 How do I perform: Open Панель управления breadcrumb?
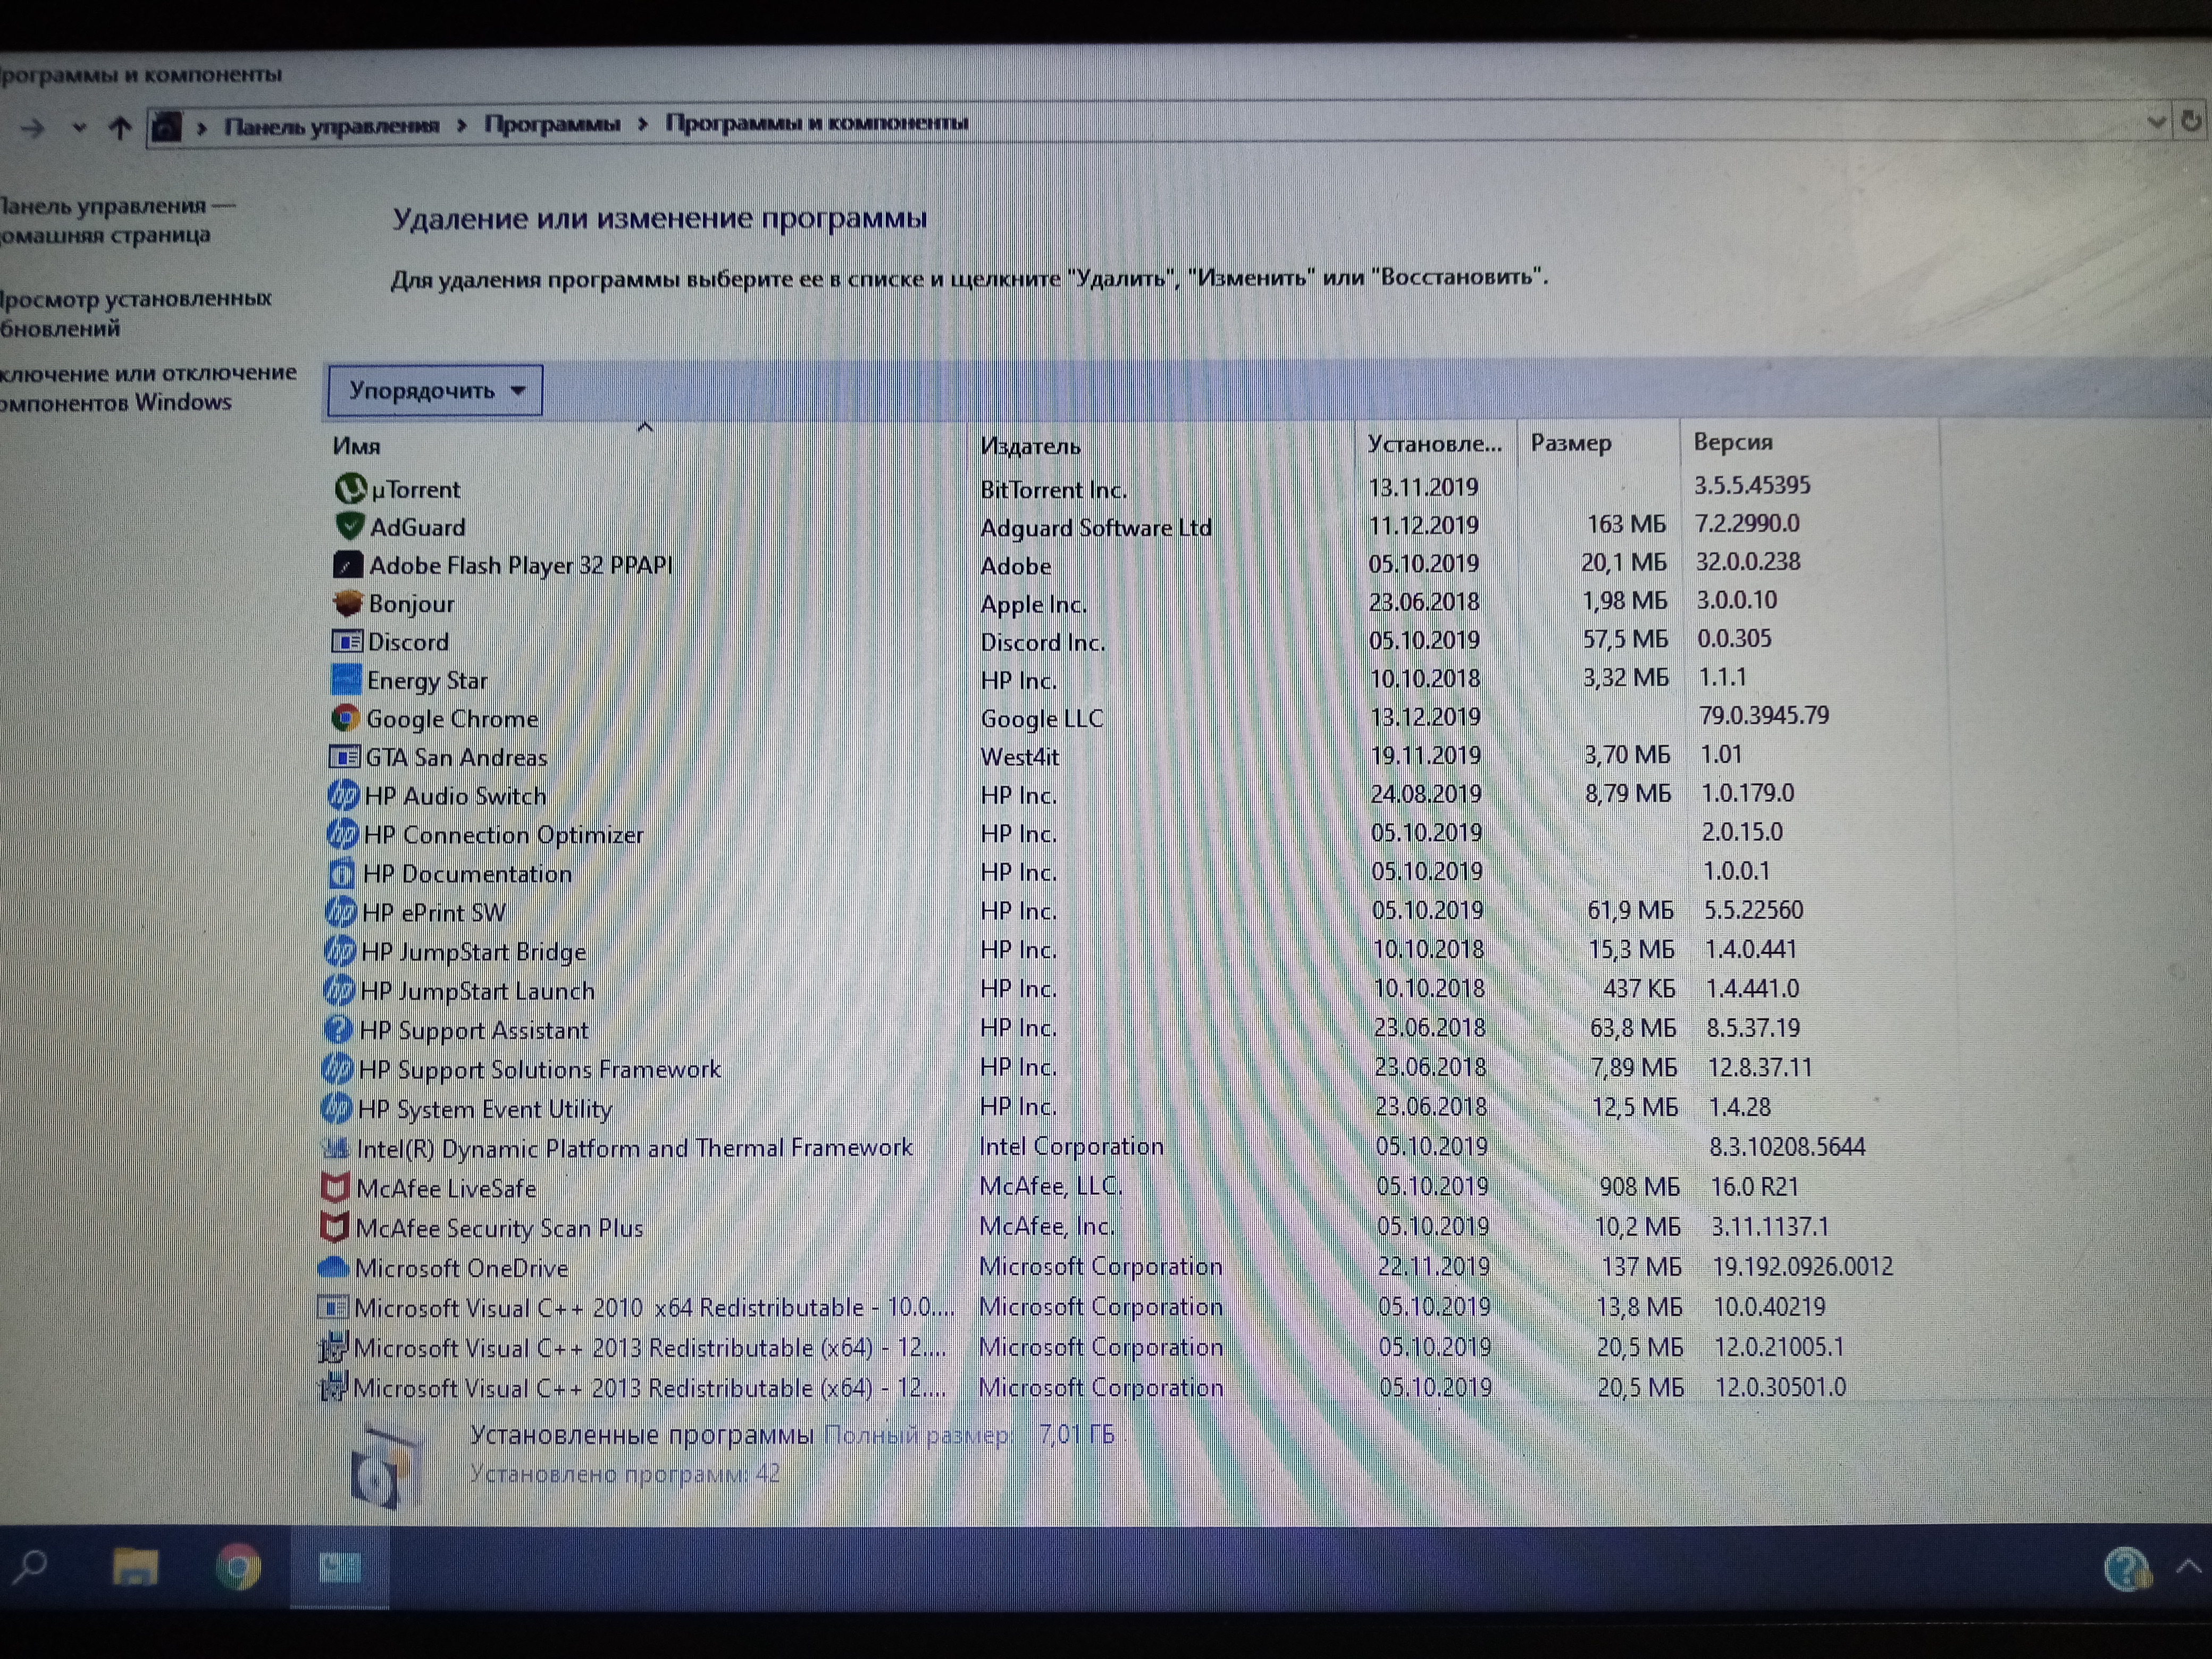tap(332, 126)
